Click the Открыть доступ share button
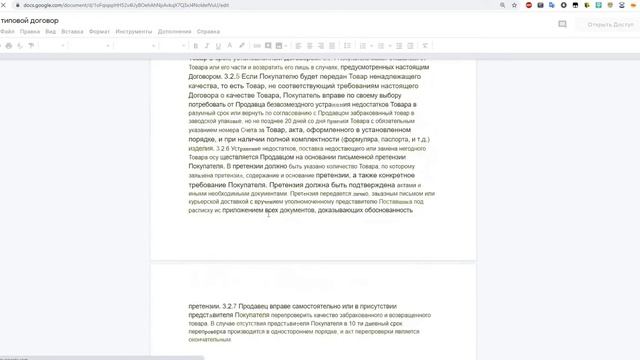This screenshot has width=640, height=360. tap(609, 25)
